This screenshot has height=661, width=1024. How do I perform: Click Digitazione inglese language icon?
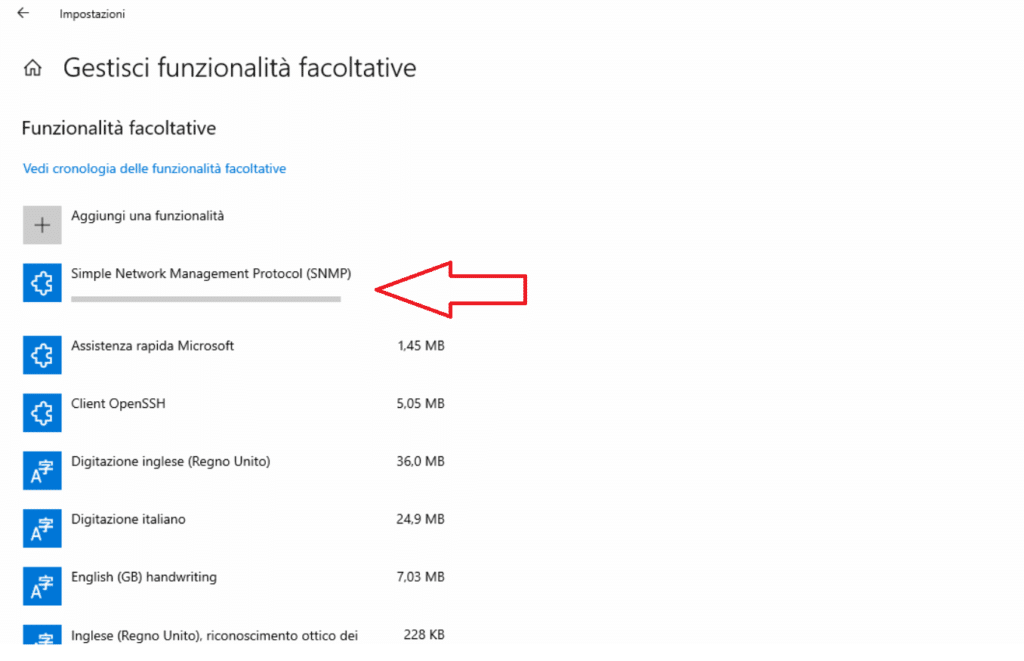point(42,470)
